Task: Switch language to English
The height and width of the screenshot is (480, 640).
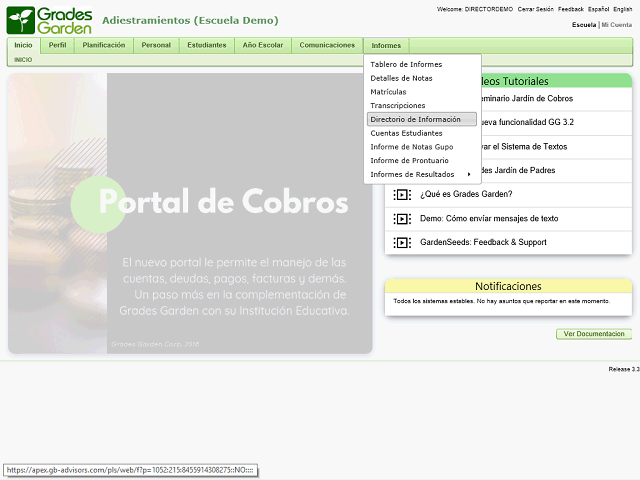Action: tap(623, 9)
